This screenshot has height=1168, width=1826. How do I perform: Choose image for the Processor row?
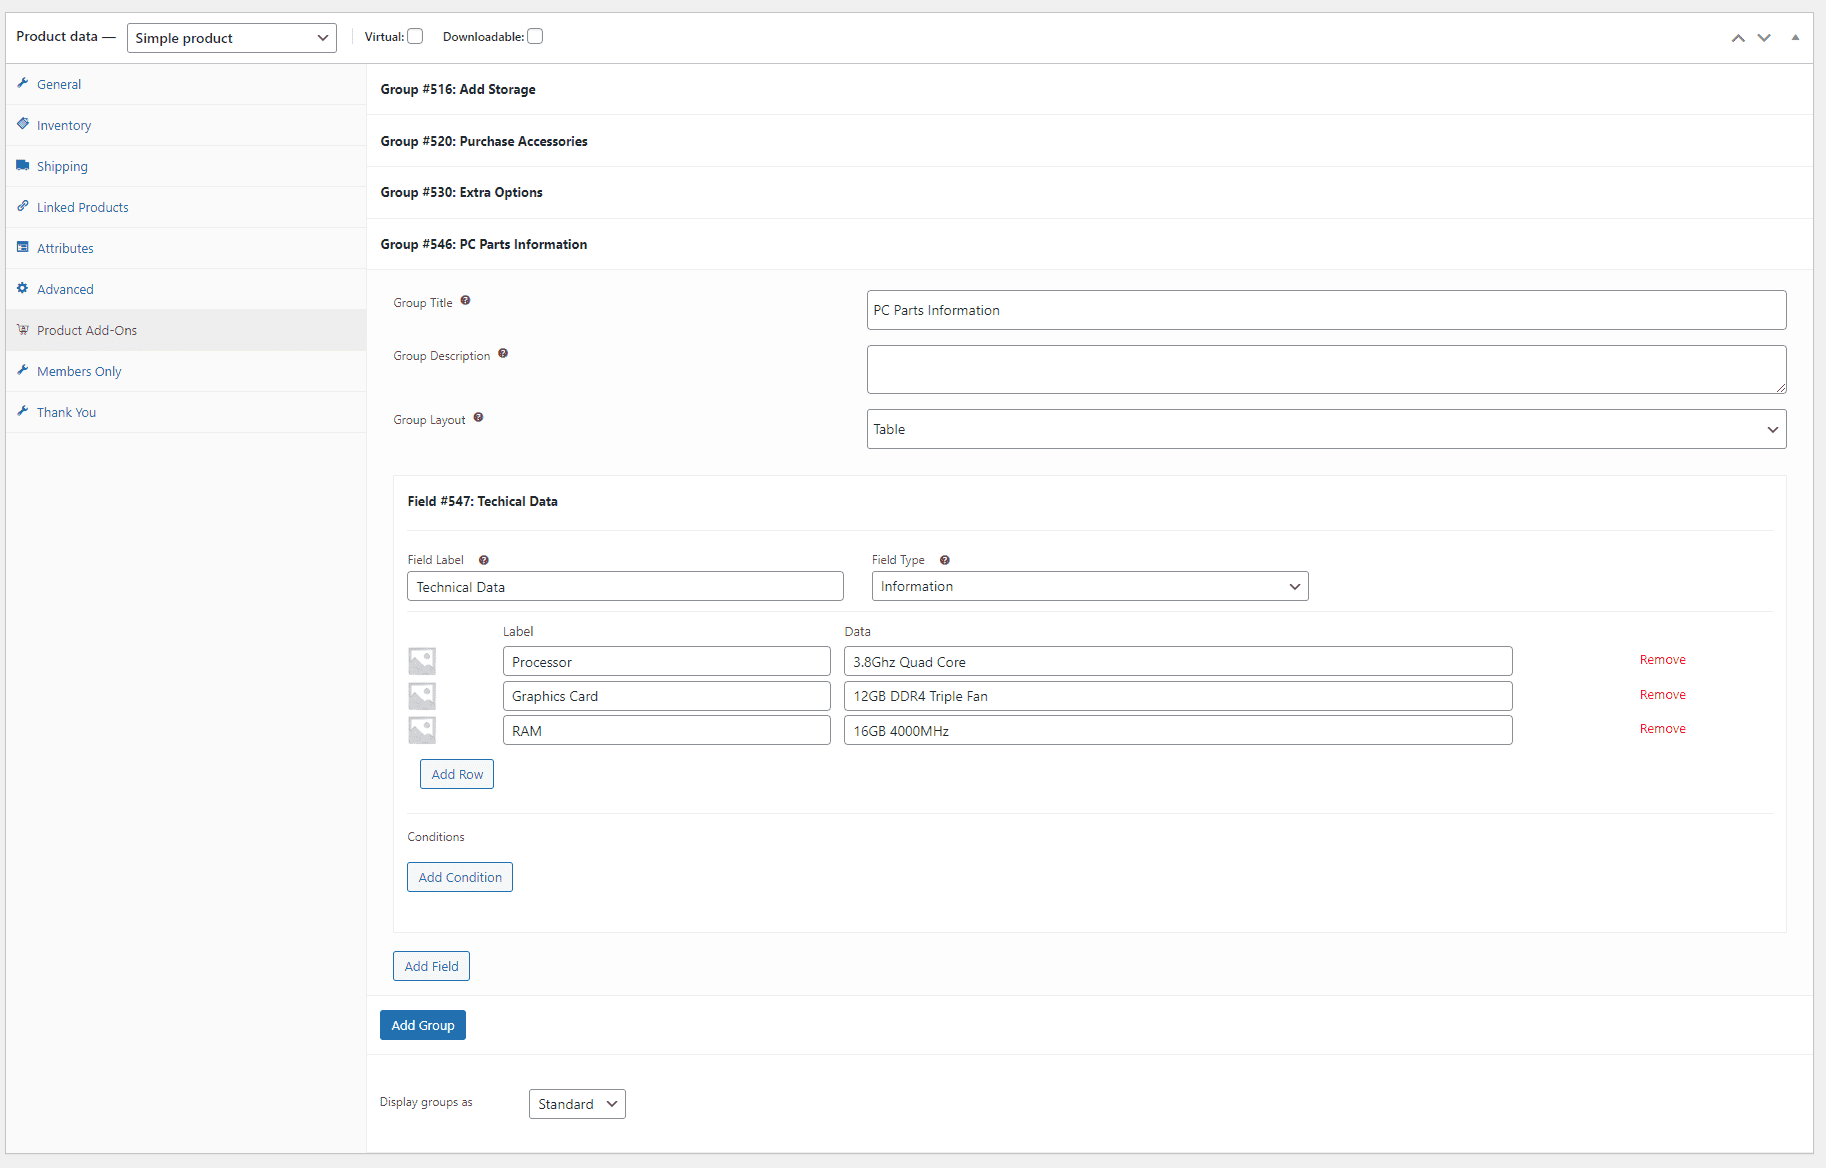(x=422, y=661)
